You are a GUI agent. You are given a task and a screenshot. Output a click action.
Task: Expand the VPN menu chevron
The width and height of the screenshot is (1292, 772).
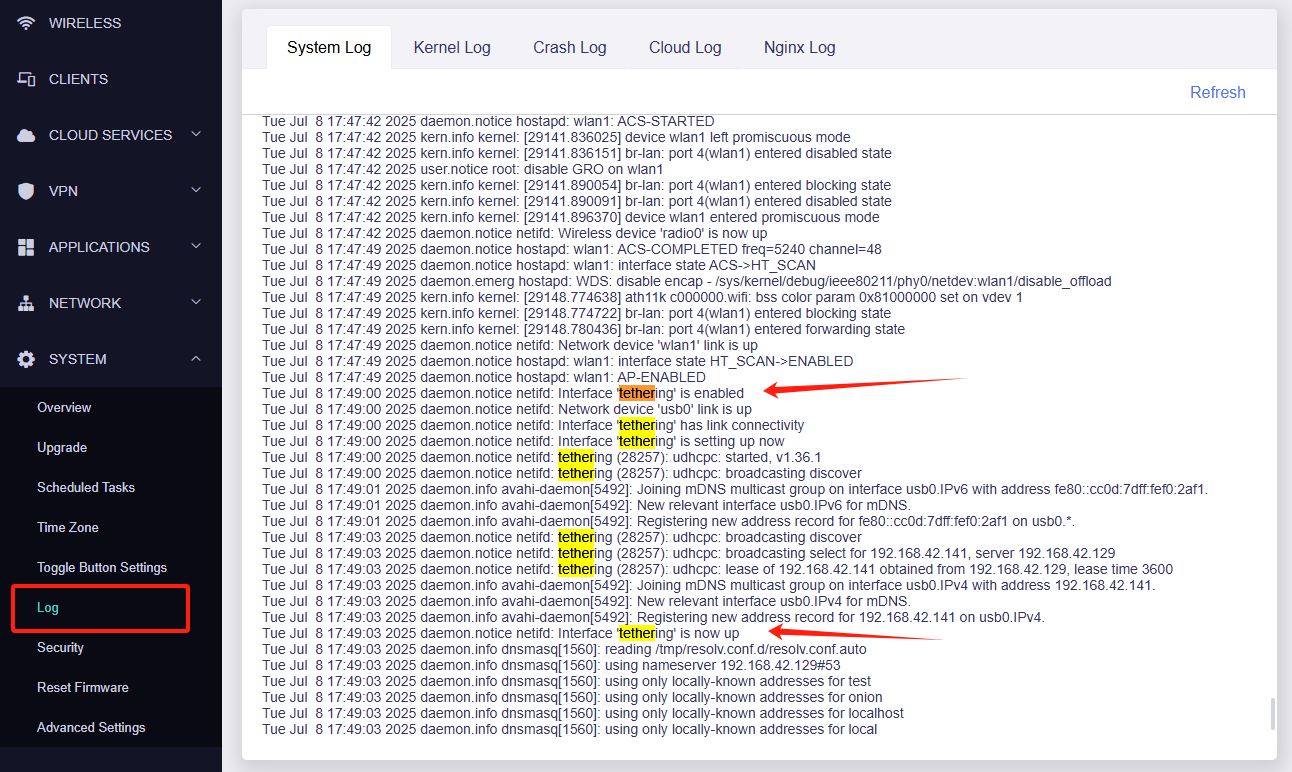pos(196,191)
